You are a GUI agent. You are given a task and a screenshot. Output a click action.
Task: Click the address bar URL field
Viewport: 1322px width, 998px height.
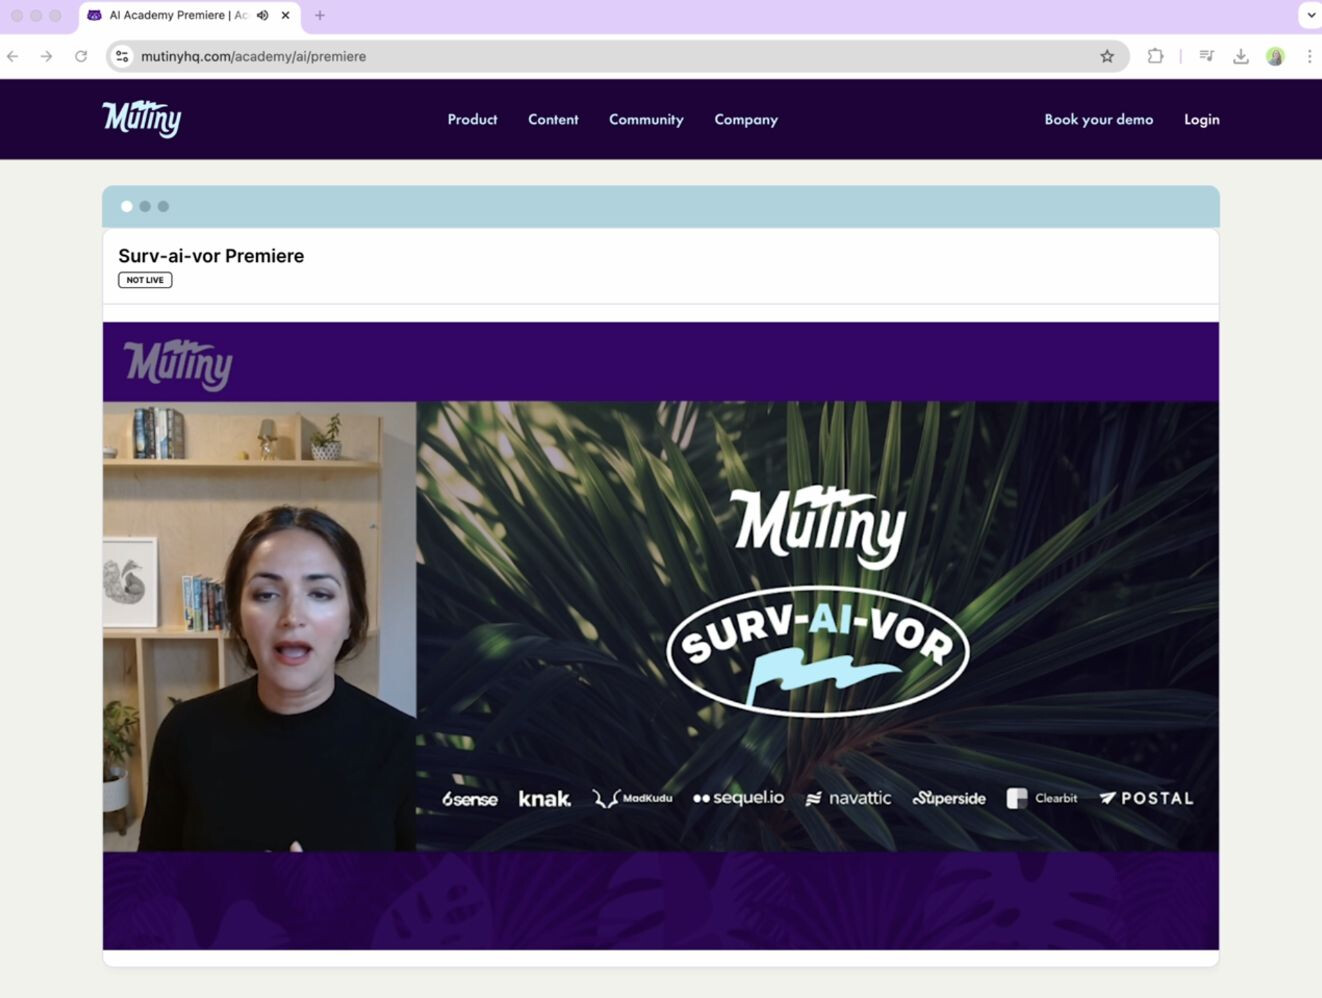pyautogui.click(x=618, y=56)
